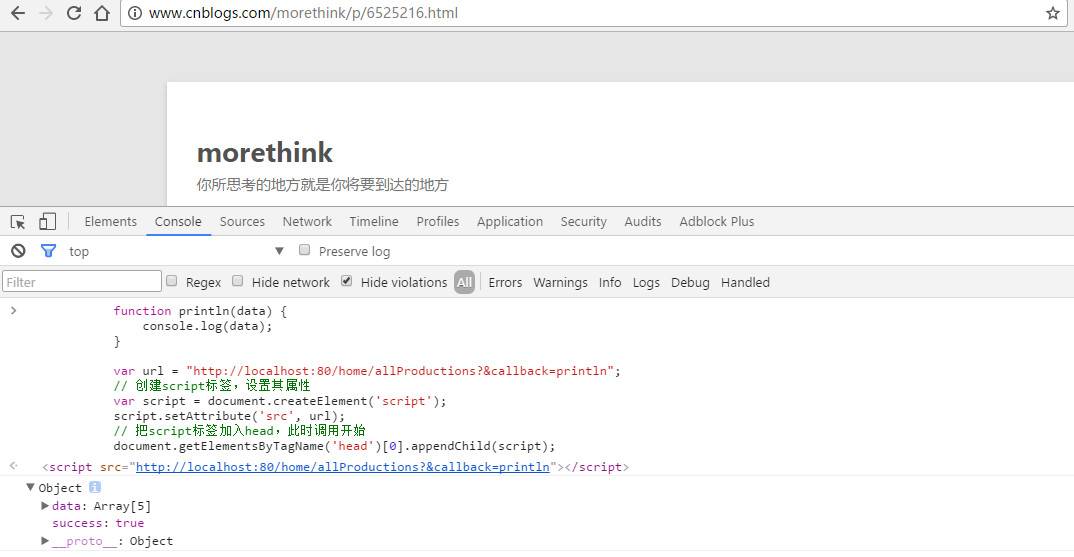The height and width of the screenshot is (557, 1074).
Task: Click the appendChild(script) code line
Action: [x=334, y=446]
